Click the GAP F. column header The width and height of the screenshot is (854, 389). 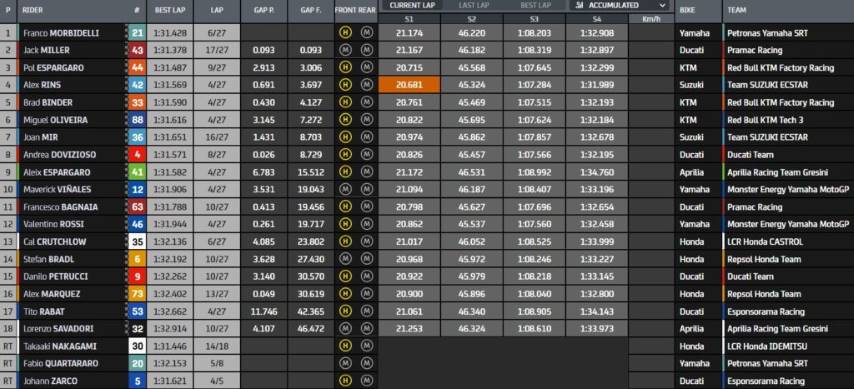(x=310, y=10)
